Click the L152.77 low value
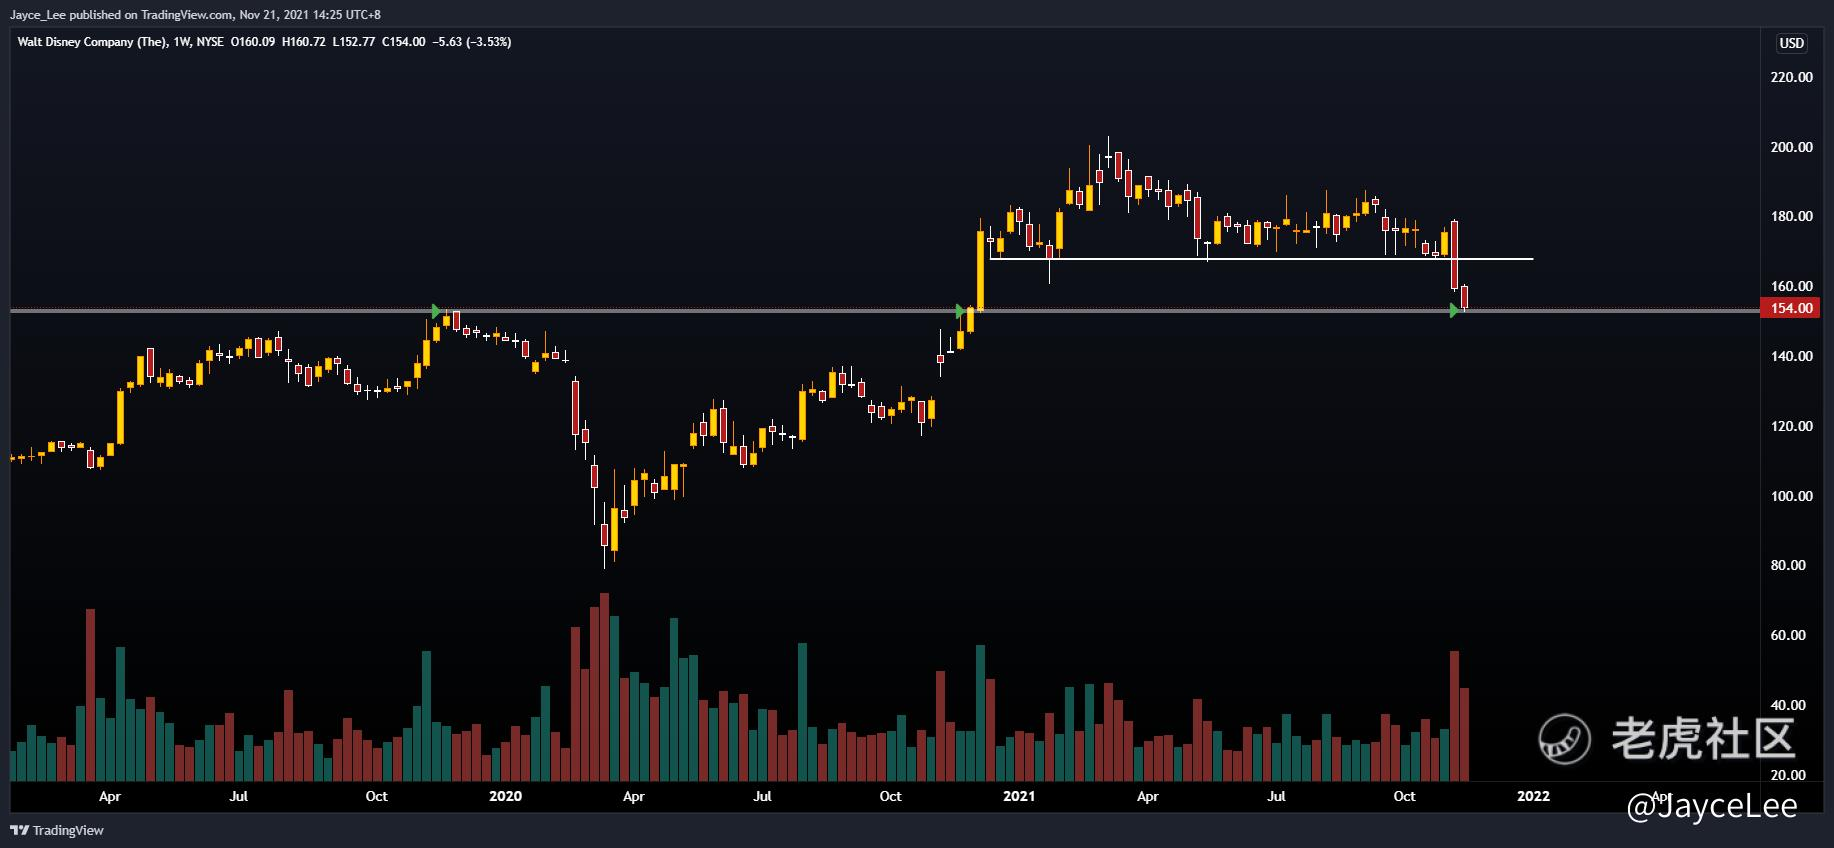This screenshot has height=848, width=1834. (x=354, y=42)
